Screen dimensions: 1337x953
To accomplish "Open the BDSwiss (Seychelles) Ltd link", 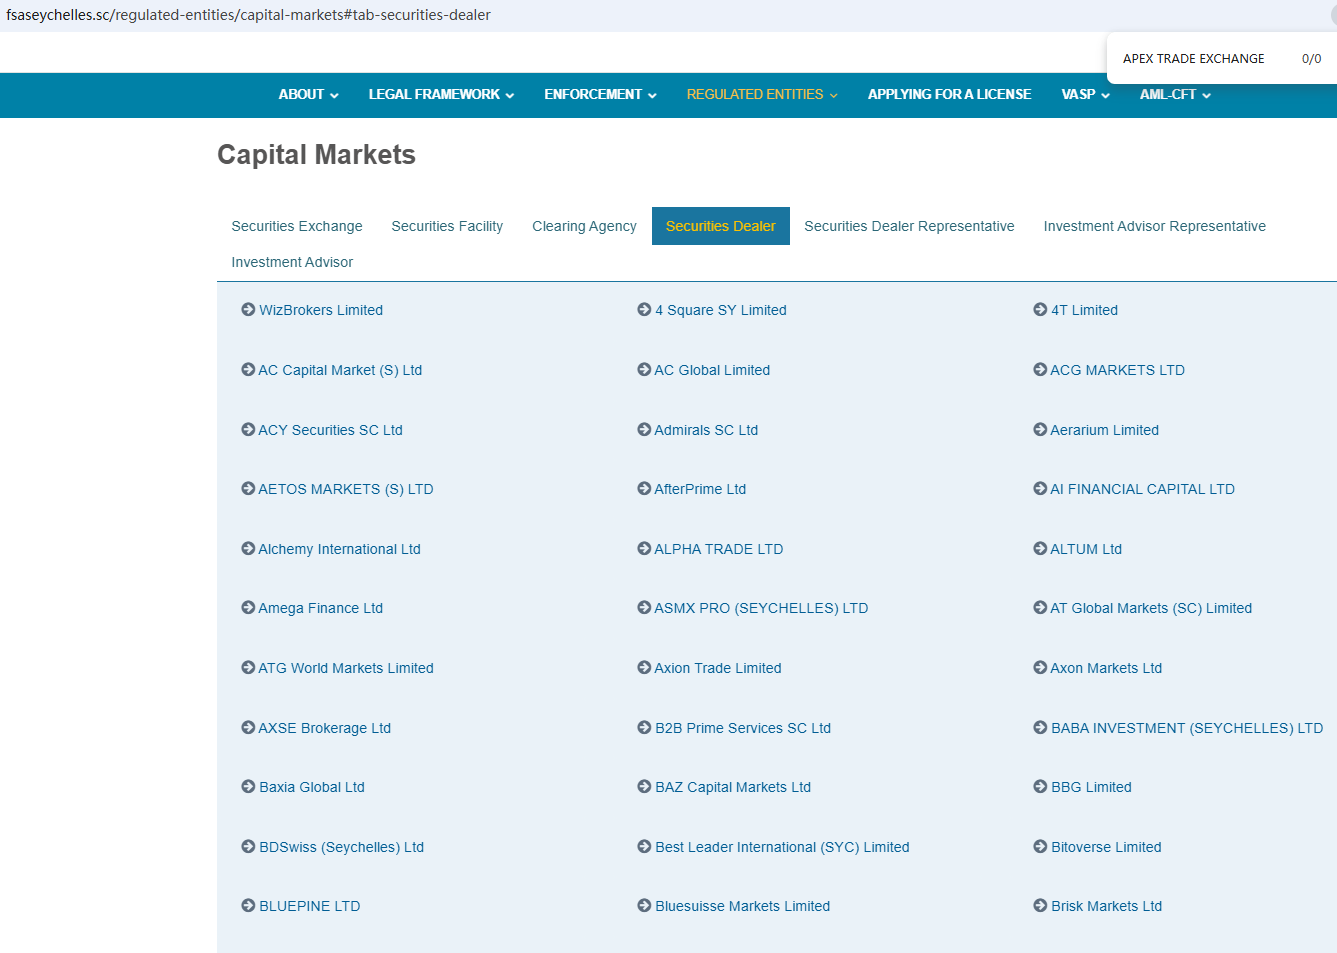I will (x=341, y=847).
